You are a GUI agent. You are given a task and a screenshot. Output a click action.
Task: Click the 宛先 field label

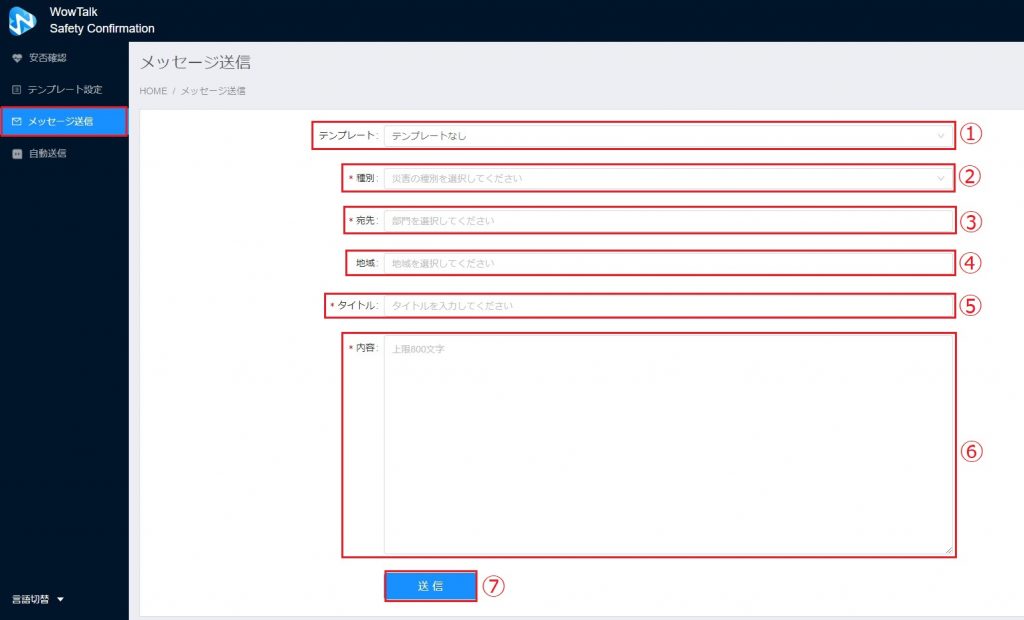(366, 221)
